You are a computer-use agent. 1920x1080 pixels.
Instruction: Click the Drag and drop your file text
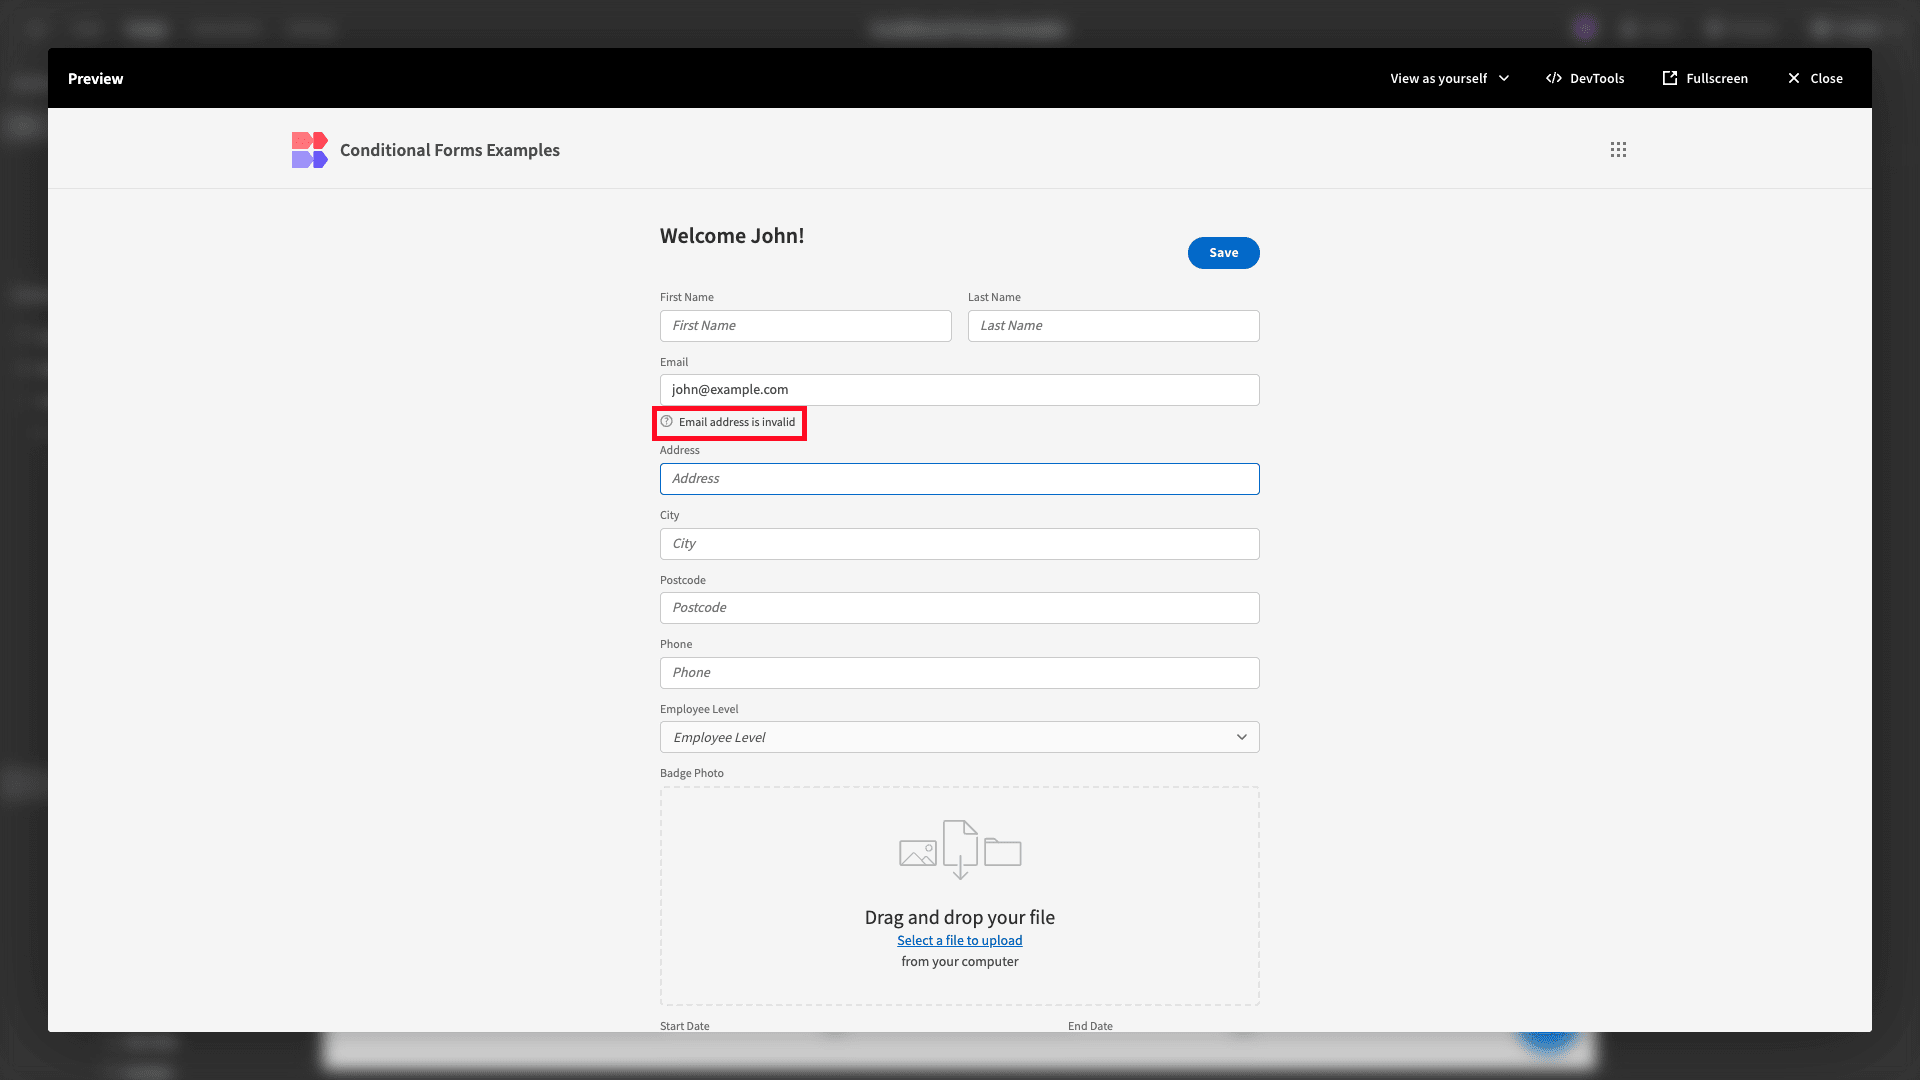[960, 917]
